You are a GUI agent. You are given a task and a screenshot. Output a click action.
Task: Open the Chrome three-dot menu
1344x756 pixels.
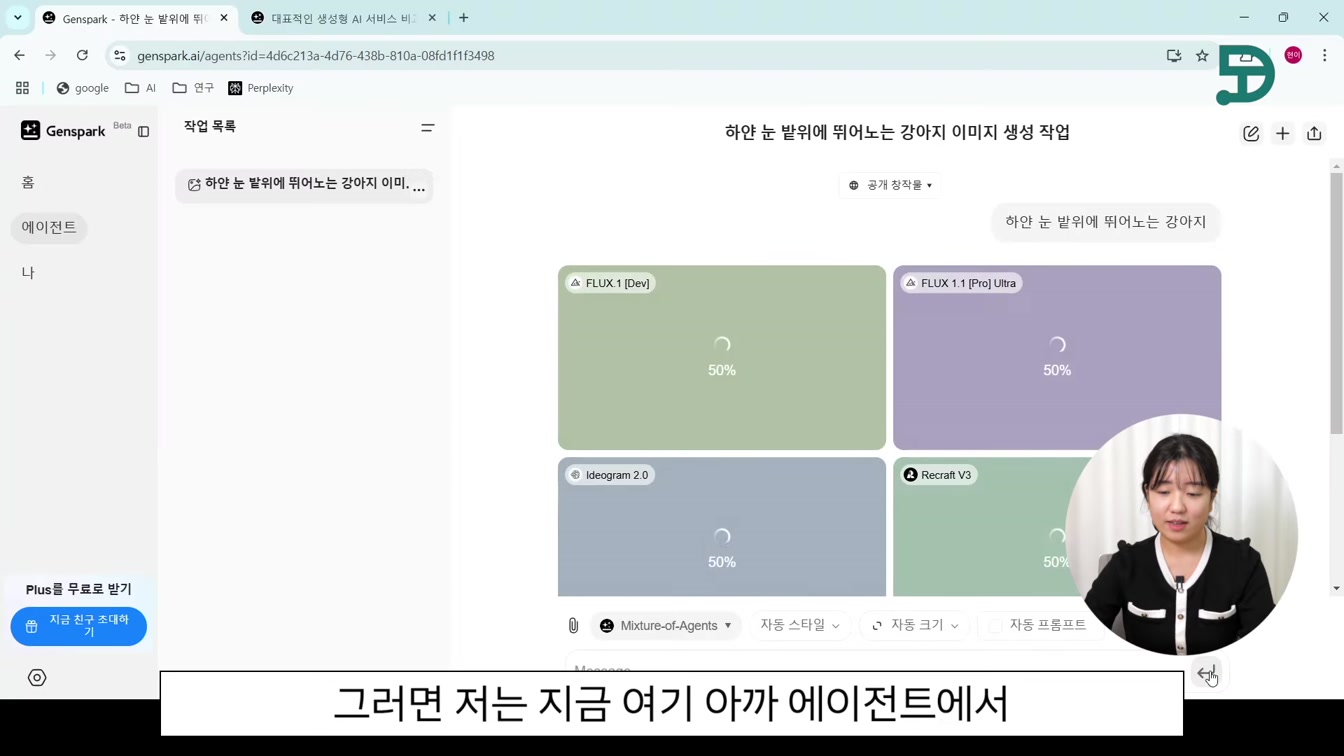1324,56
